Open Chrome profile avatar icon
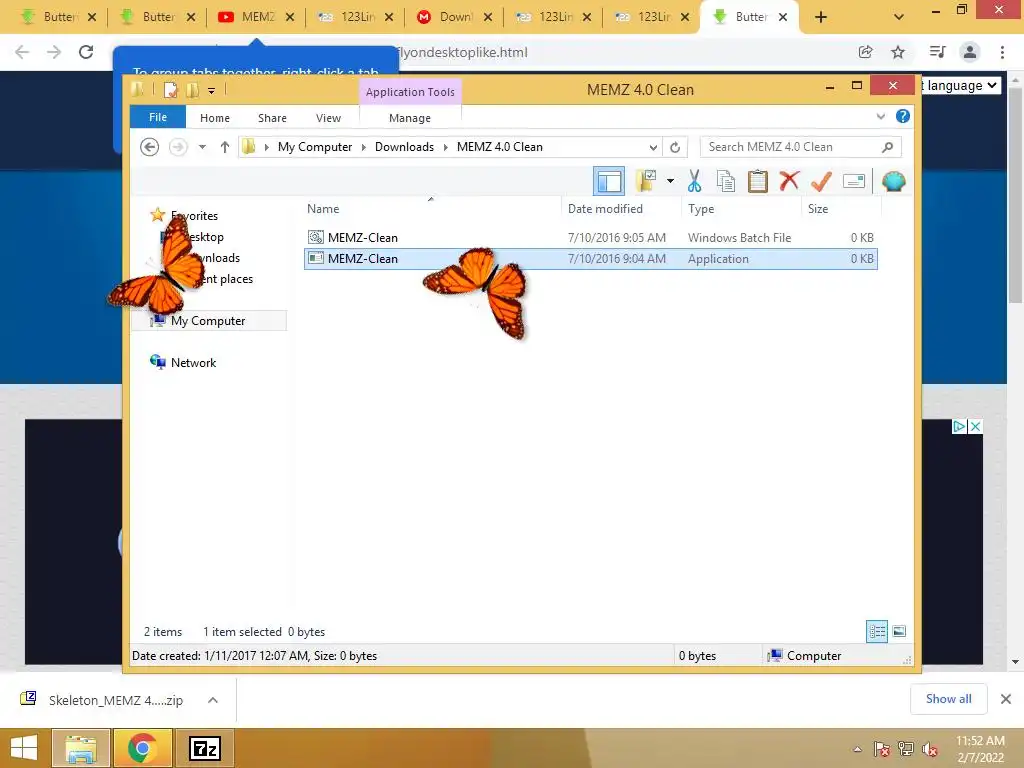 click(970, 52)
